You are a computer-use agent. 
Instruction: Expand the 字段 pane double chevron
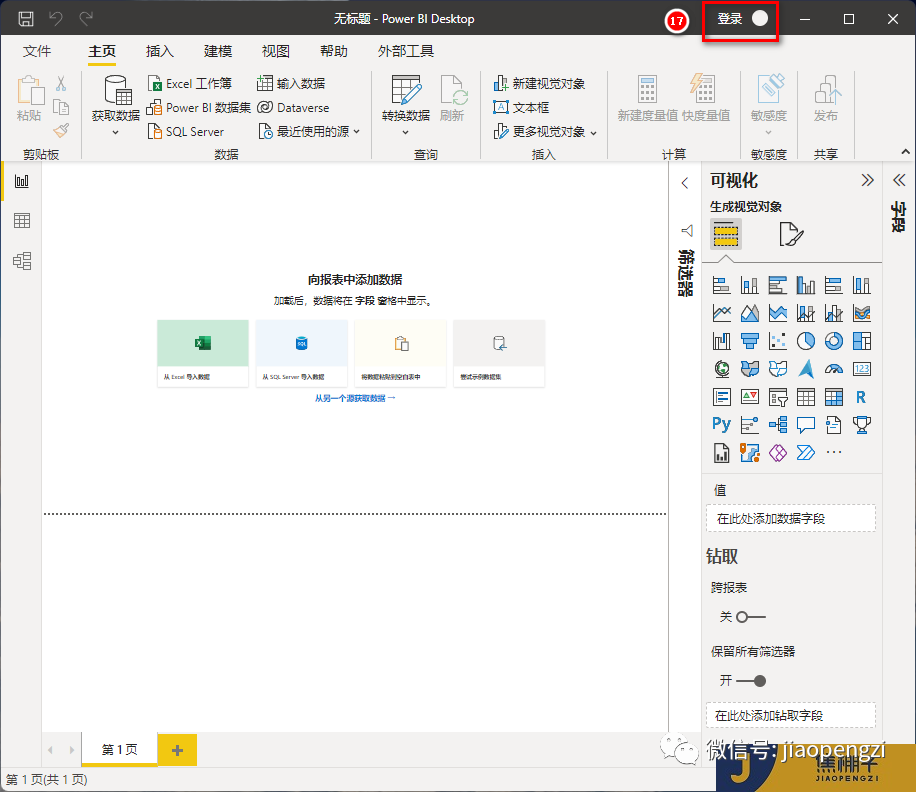point(899,180)
